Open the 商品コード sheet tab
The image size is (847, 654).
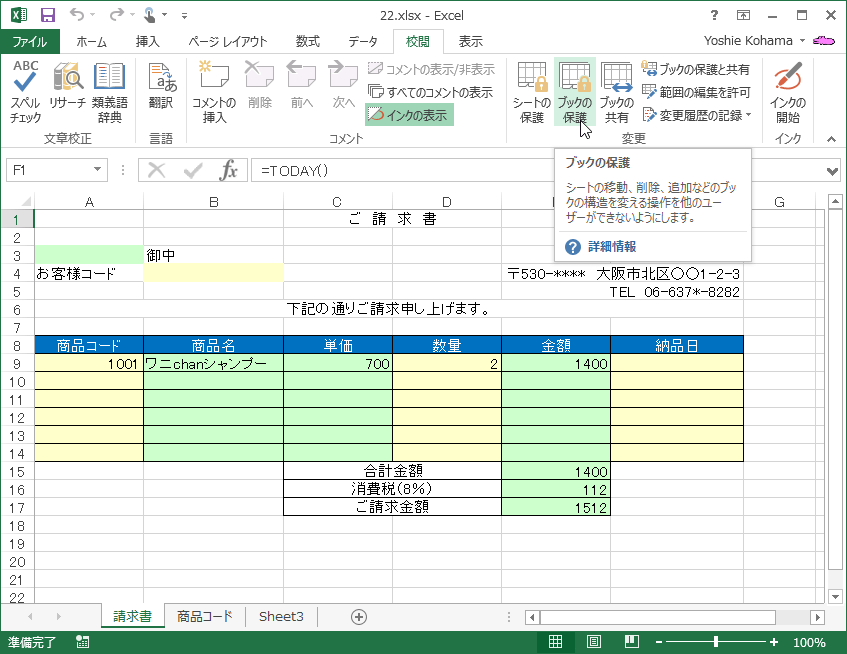(x=204, y=617)
